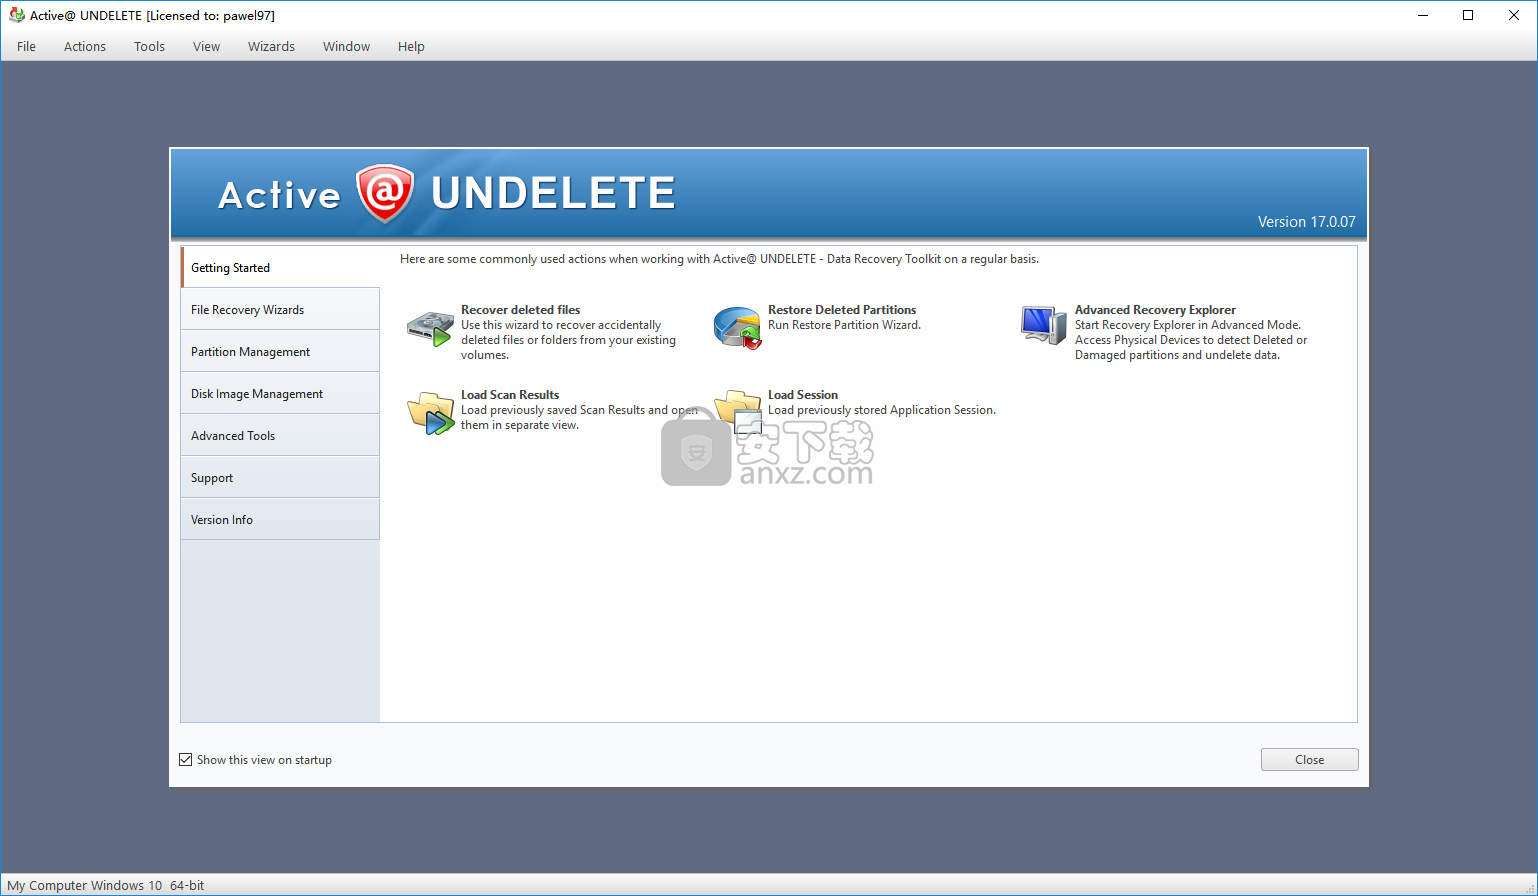Click the Recover deleted files link title

tap(520, 310)
